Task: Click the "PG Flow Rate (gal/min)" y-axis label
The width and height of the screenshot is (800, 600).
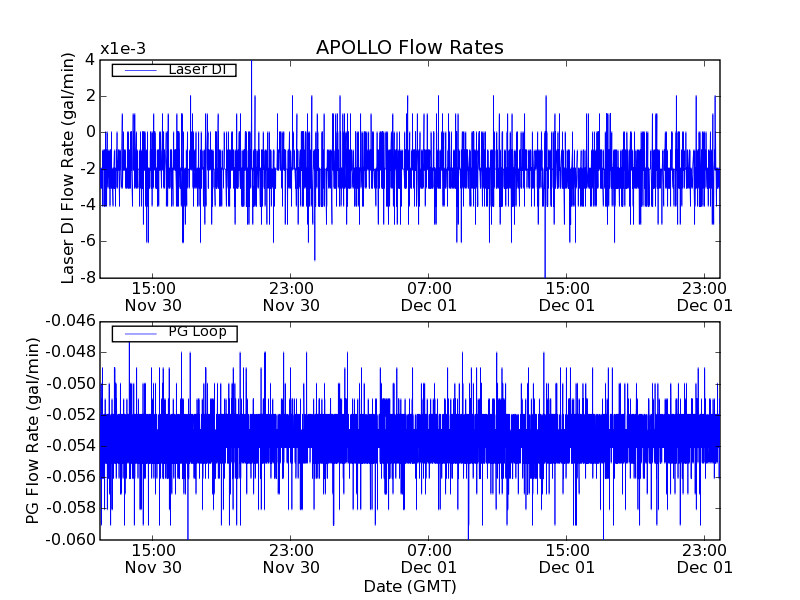Action: pyautogui.click(x=33, y=430)
